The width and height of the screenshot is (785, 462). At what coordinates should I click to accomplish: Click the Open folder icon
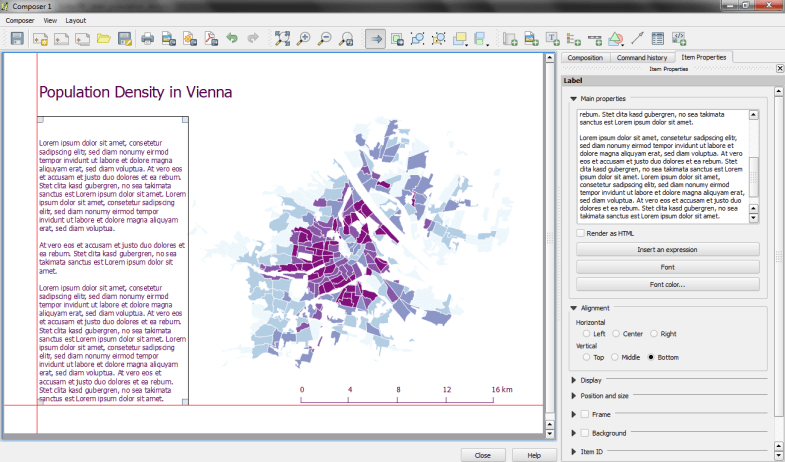click(x=103, y=39)
